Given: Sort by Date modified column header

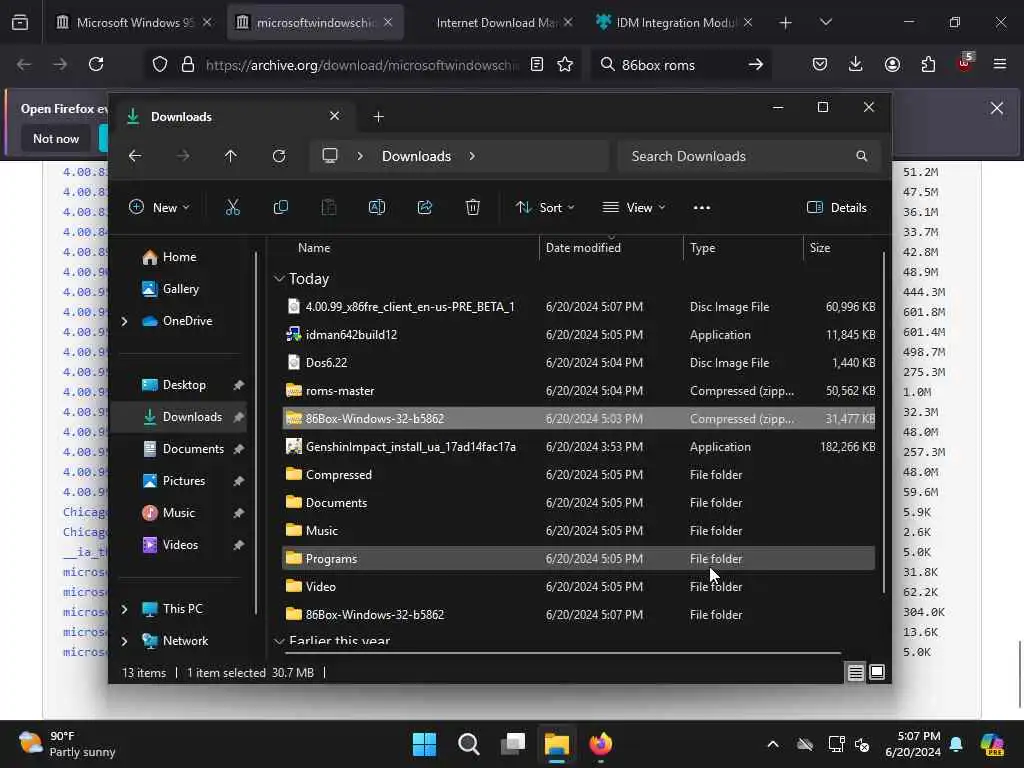Looking at the screenshot, I should (611, 248).
